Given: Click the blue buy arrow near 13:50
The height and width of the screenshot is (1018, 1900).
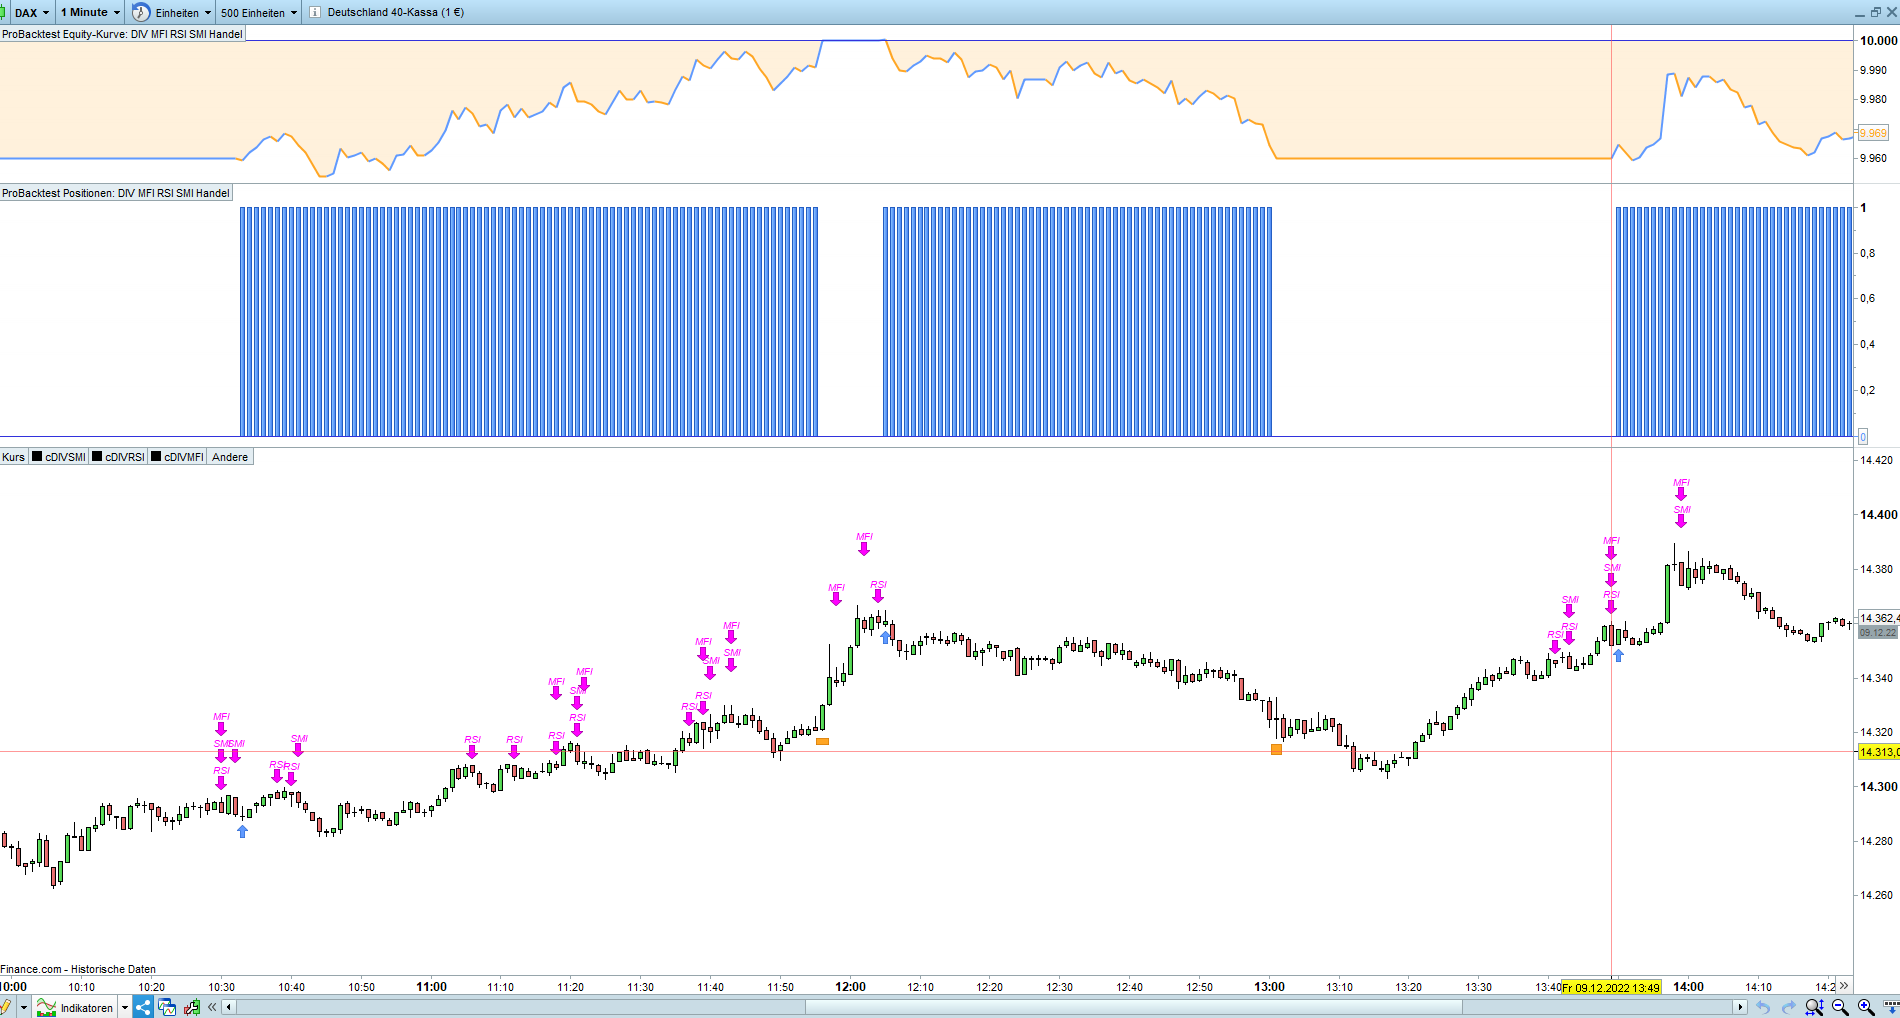Looking at the screenshot, I should (1618, 655).
